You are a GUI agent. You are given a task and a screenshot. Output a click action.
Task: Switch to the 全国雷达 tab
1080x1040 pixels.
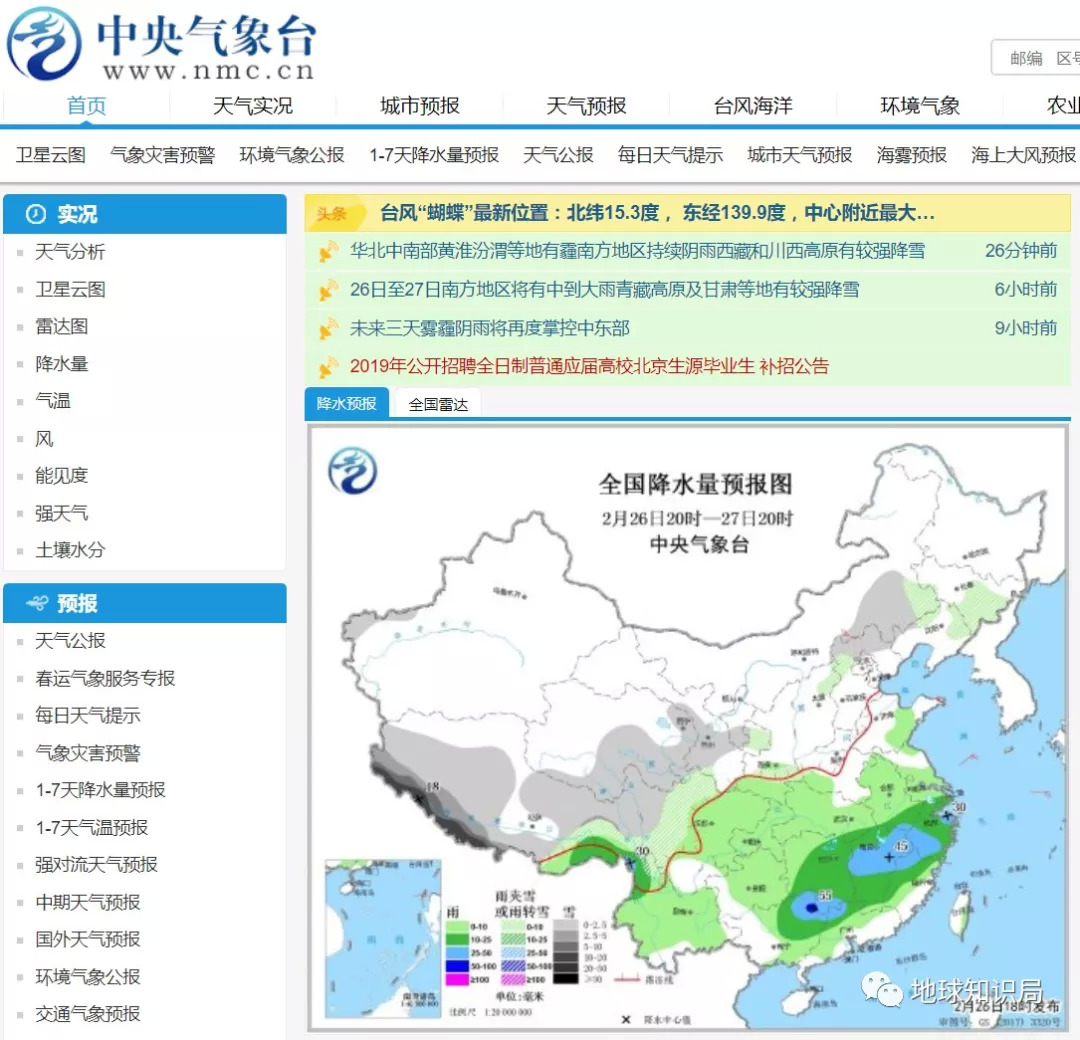pyautogui.click(x=438, y=404)
